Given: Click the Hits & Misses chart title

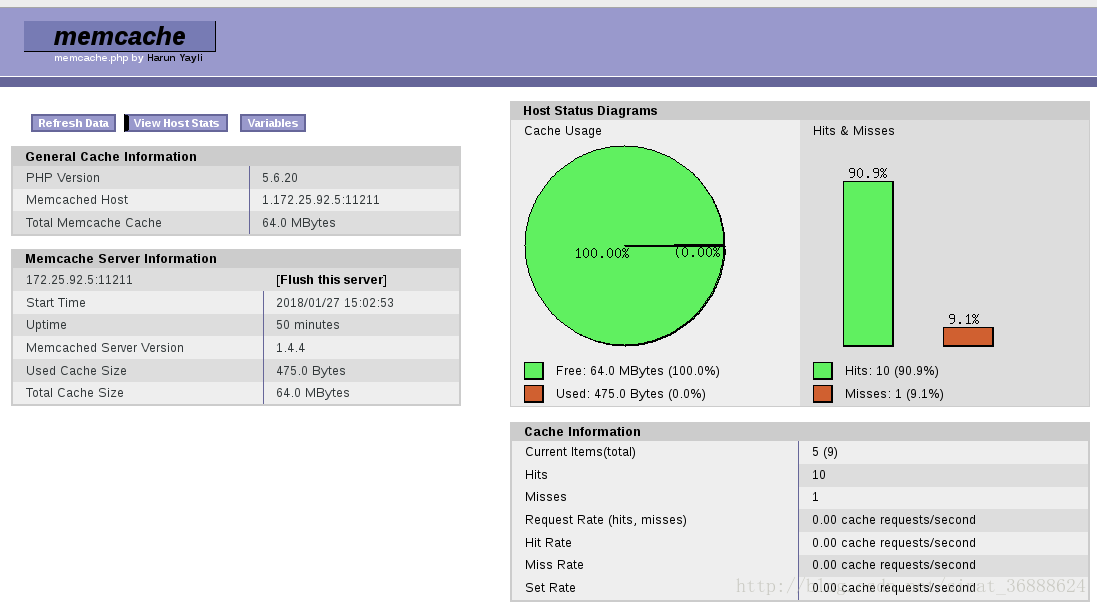Looking at the screenshot, I should (x=854, y=131).
